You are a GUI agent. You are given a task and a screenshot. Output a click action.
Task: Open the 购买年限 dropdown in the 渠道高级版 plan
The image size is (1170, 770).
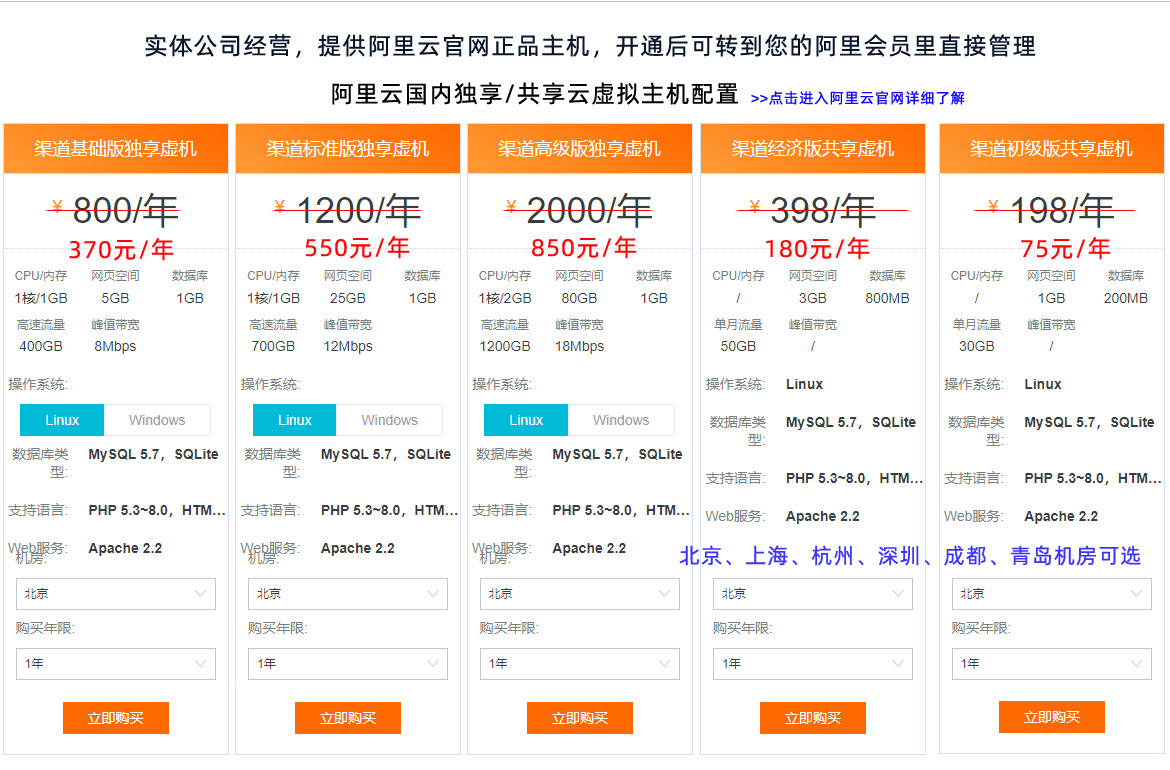click(580, 664)
